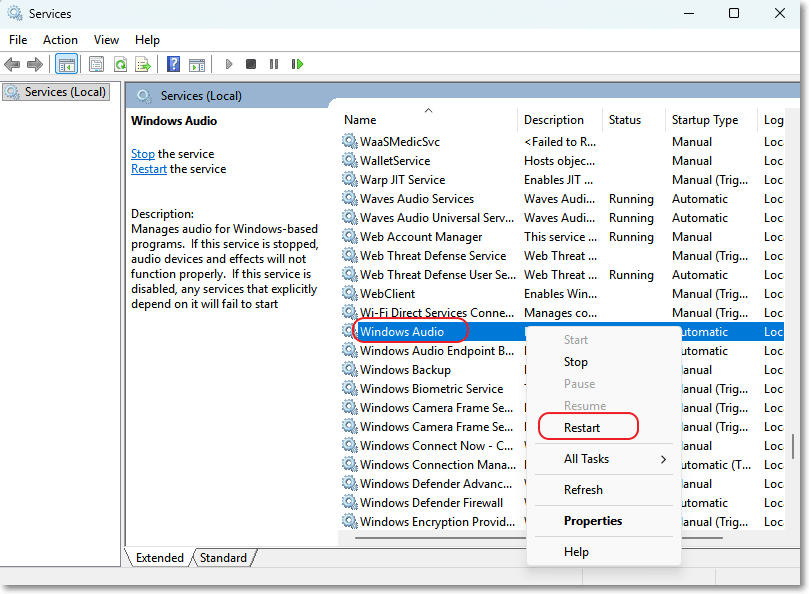The image size is (809, 594).
Task: Click the Back arrow in the toolbar
Action: click(12, 65)
